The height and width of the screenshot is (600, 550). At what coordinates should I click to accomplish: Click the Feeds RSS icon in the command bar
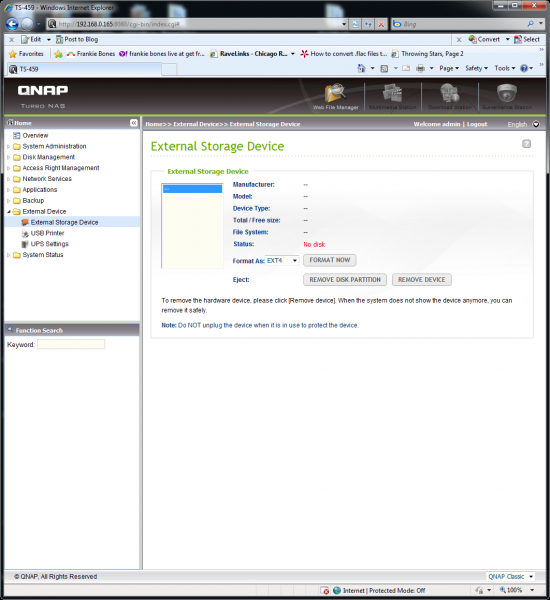(x=384, y=68)
